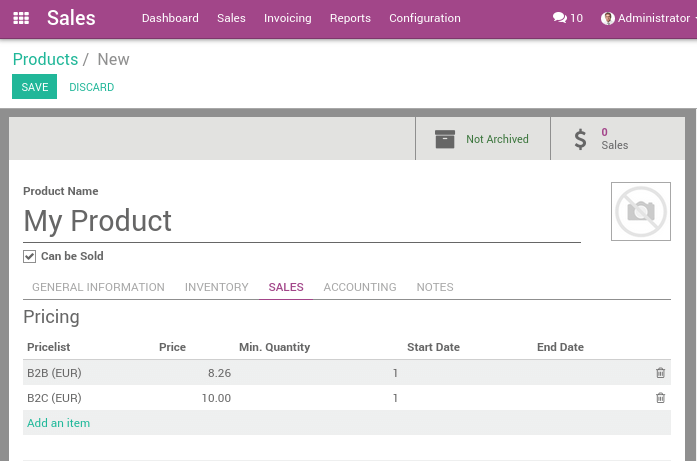Image resolution: width=697 pixels, height=461 pixels.
Task: Click the Not Archived box icon
Action: point(445,139)
